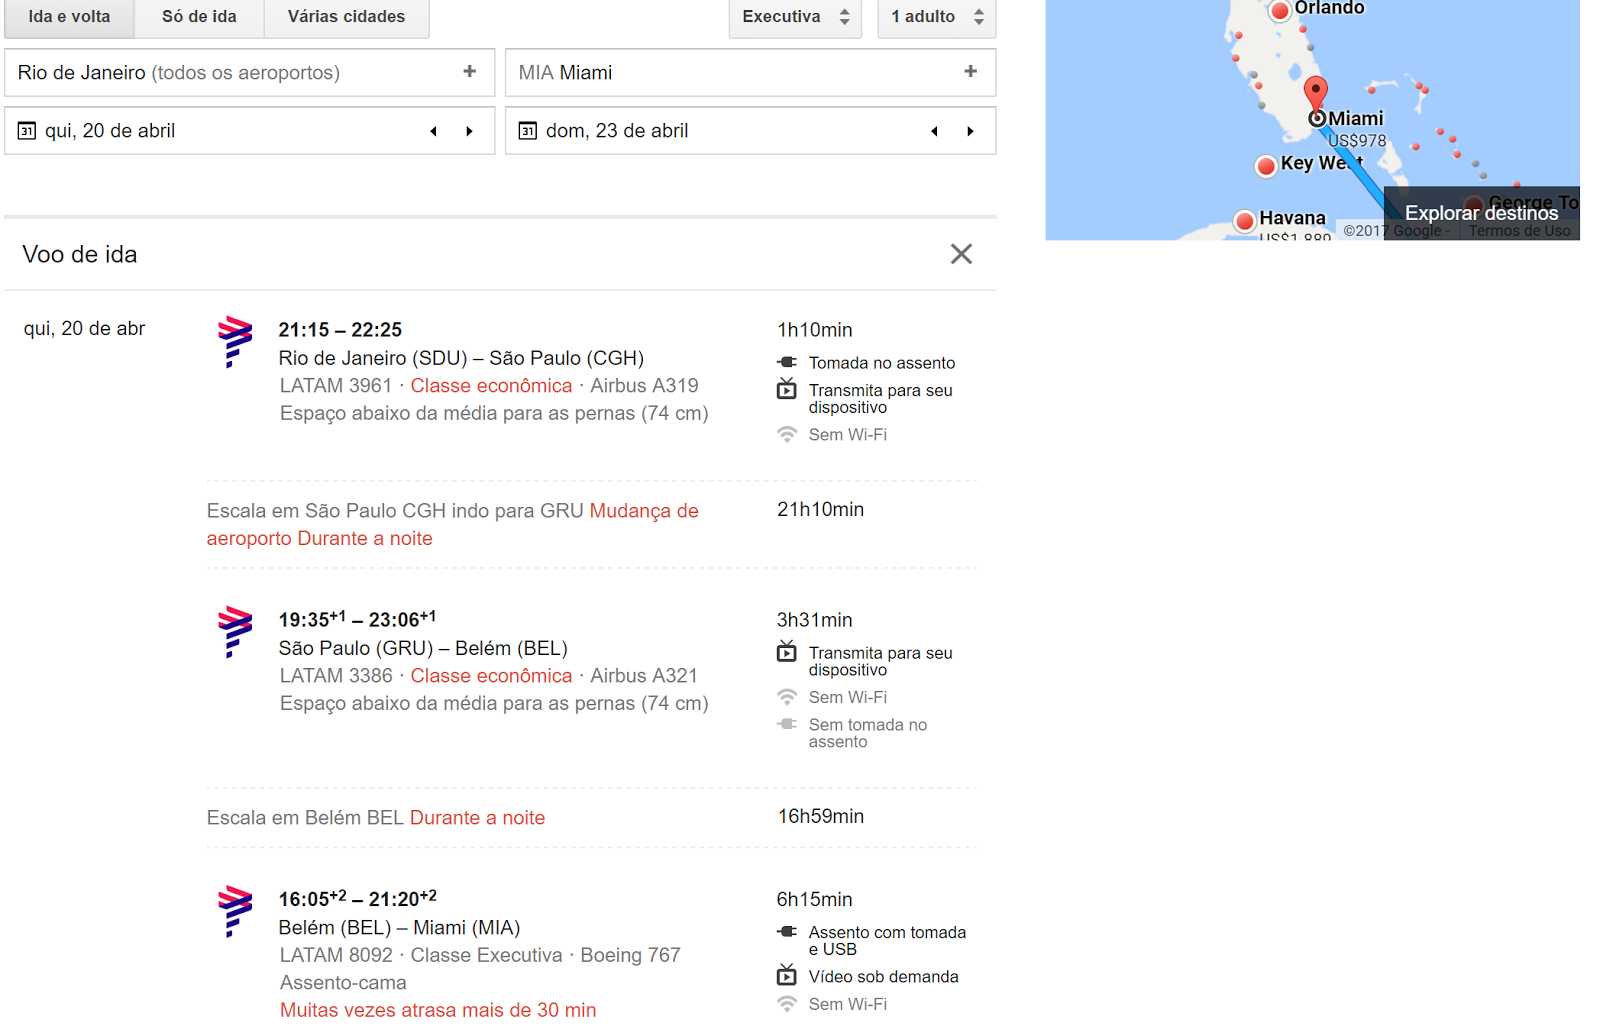Click 'Assento com tomada e USB' icon
Image resolution: width=1600 pixels, height=1026 pixels.
[787, 932]
